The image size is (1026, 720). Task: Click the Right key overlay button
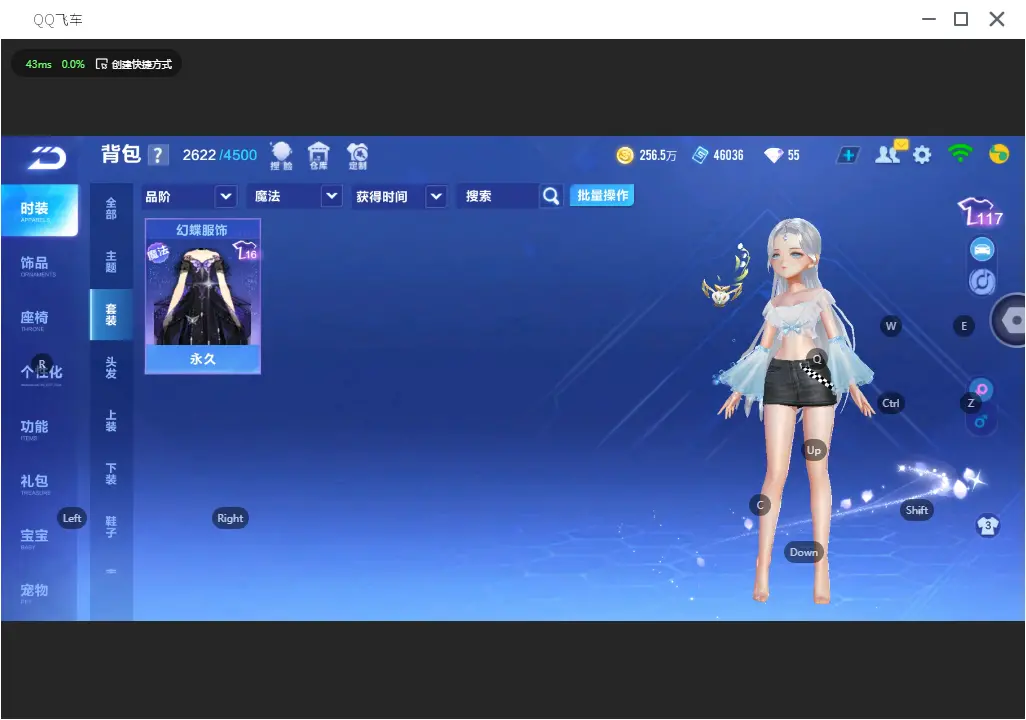coord(230,518)
